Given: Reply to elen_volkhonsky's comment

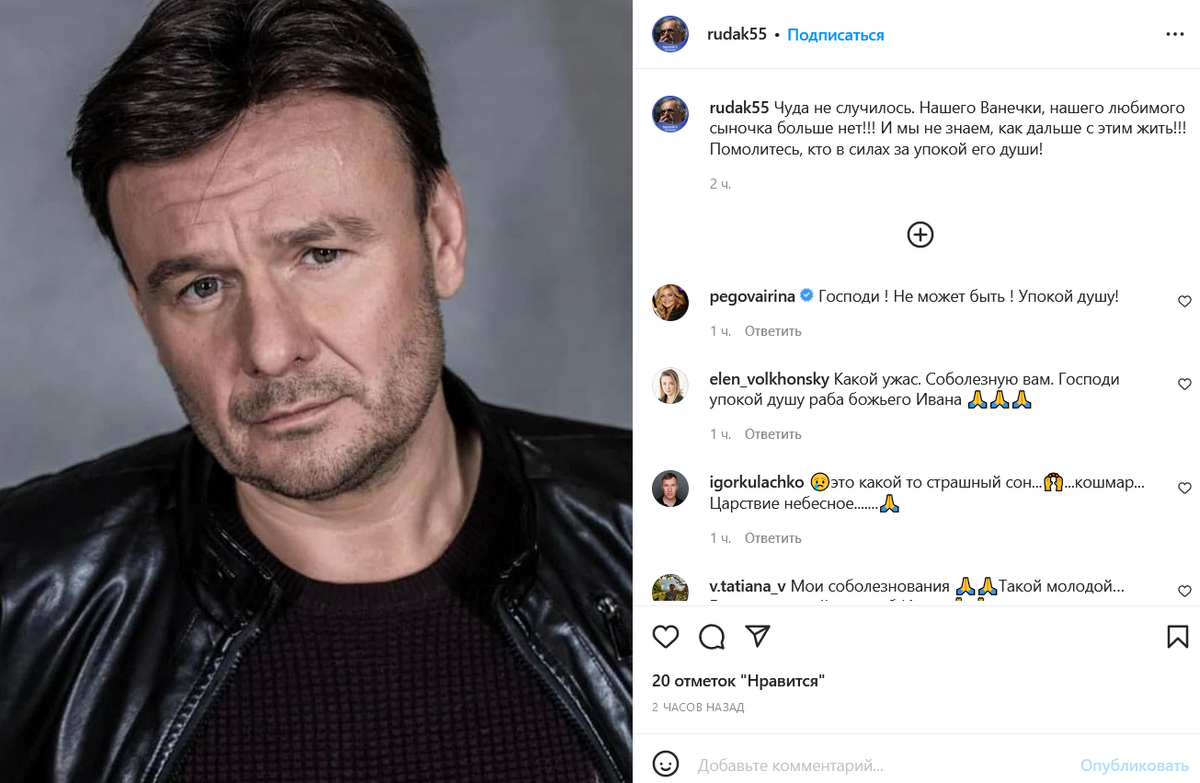Looking at the screenshot, I should coord(773,434).
